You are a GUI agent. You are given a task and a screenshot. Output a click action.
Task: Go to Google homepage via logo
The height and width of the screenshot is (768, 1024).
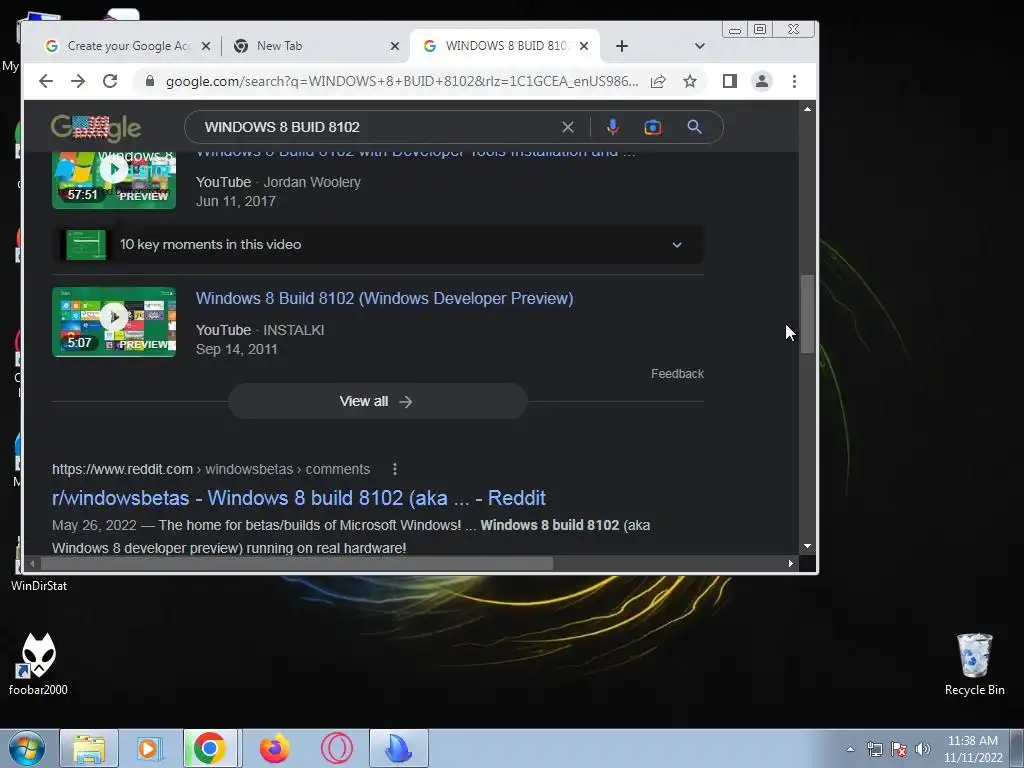coord(95,127)
